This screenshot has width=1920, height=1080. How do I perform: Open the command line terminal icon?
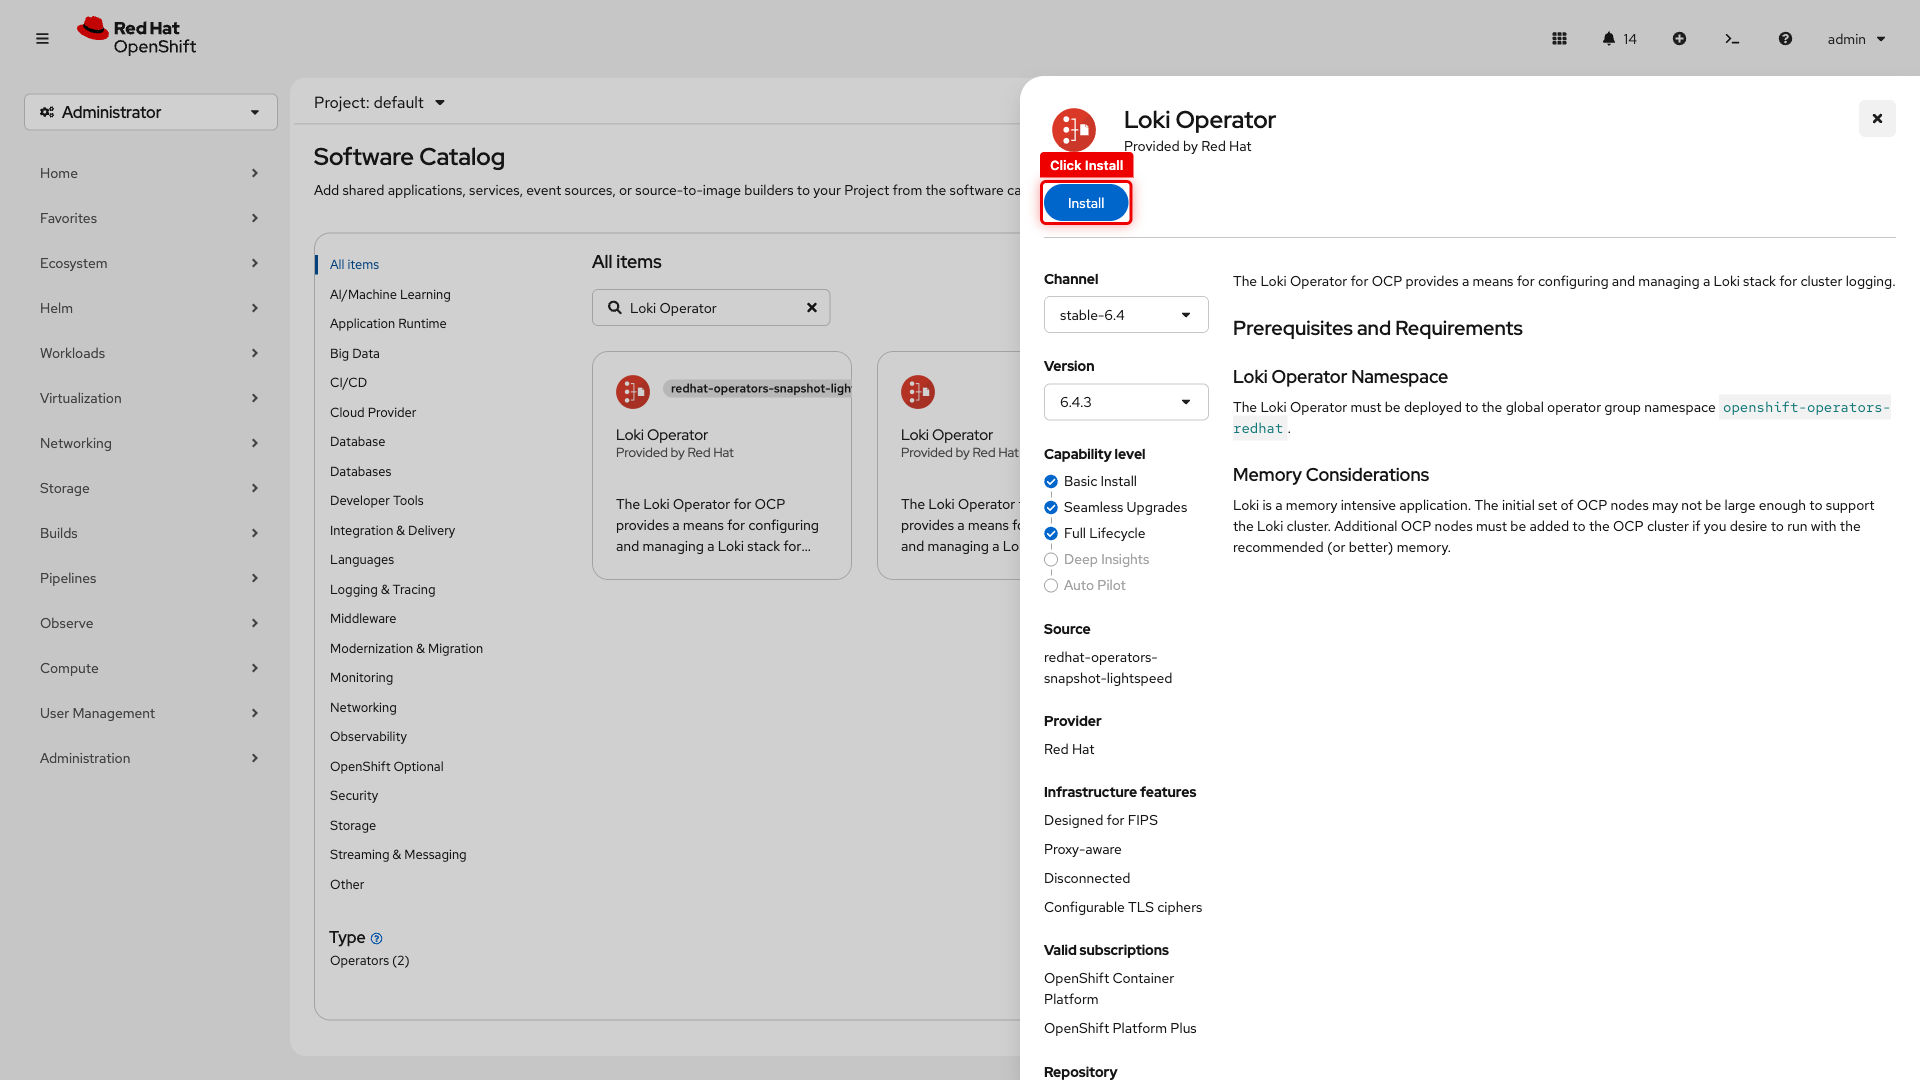click(x=1732, y=39)
